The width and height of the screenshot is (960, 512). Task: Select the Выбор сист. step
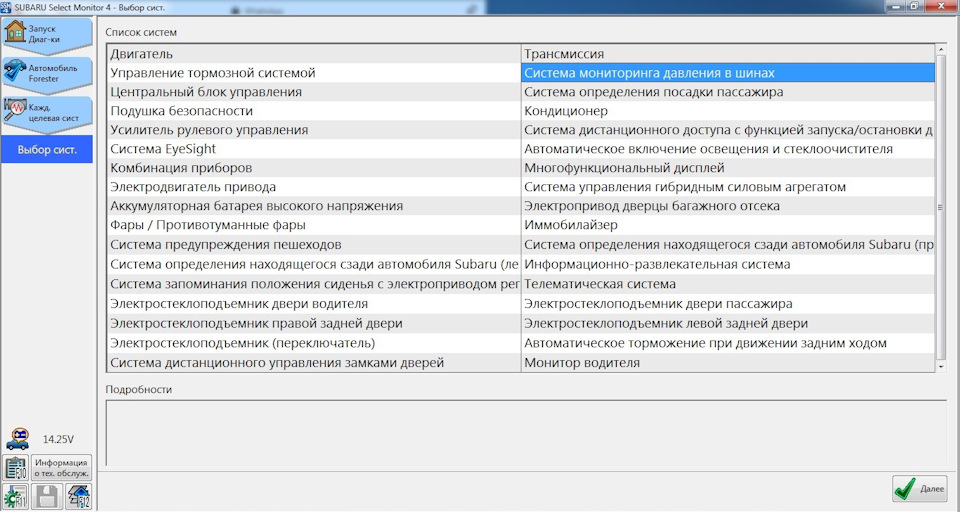point(47,149)
